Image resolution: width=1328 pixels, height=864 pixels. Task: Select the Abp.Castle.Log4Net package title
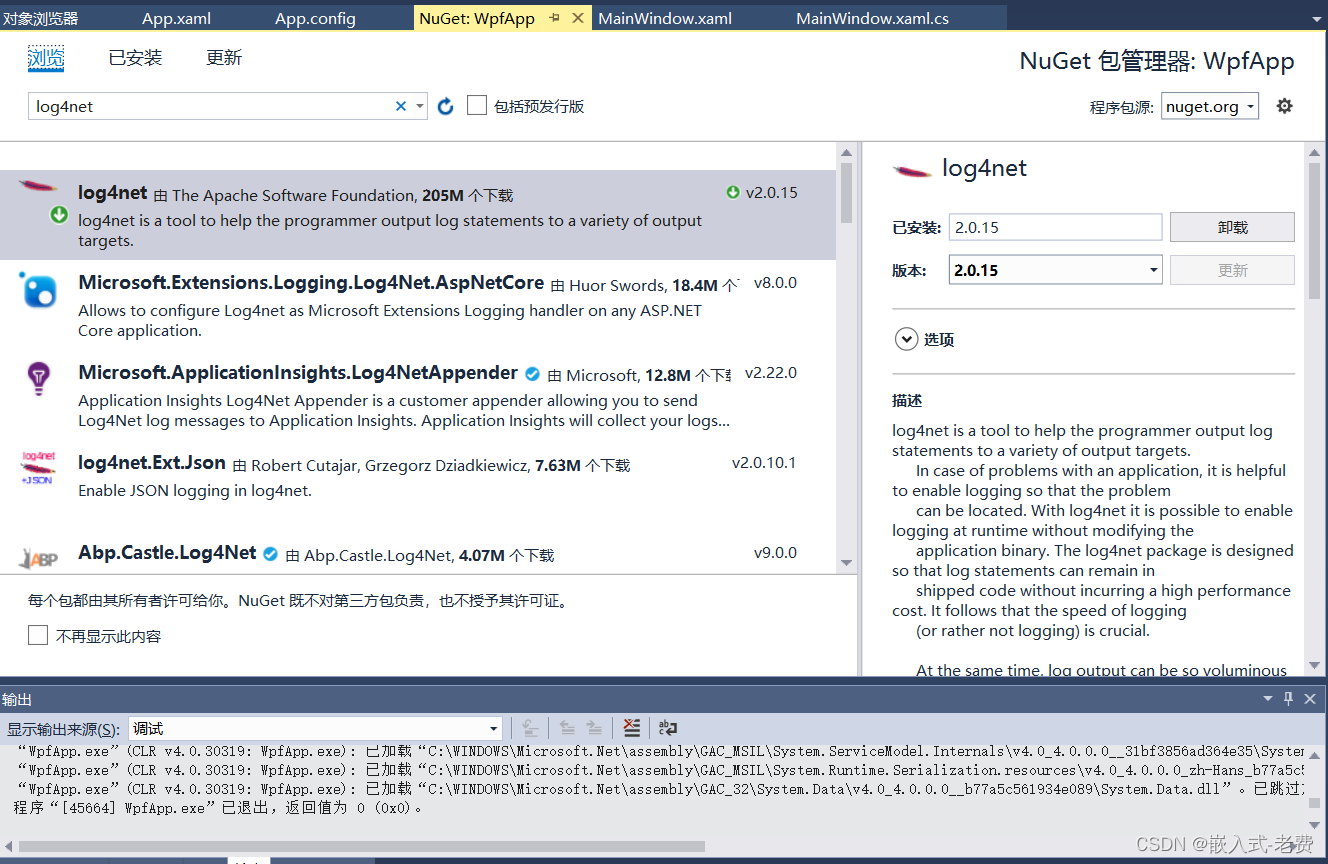(x=167, y=553)
